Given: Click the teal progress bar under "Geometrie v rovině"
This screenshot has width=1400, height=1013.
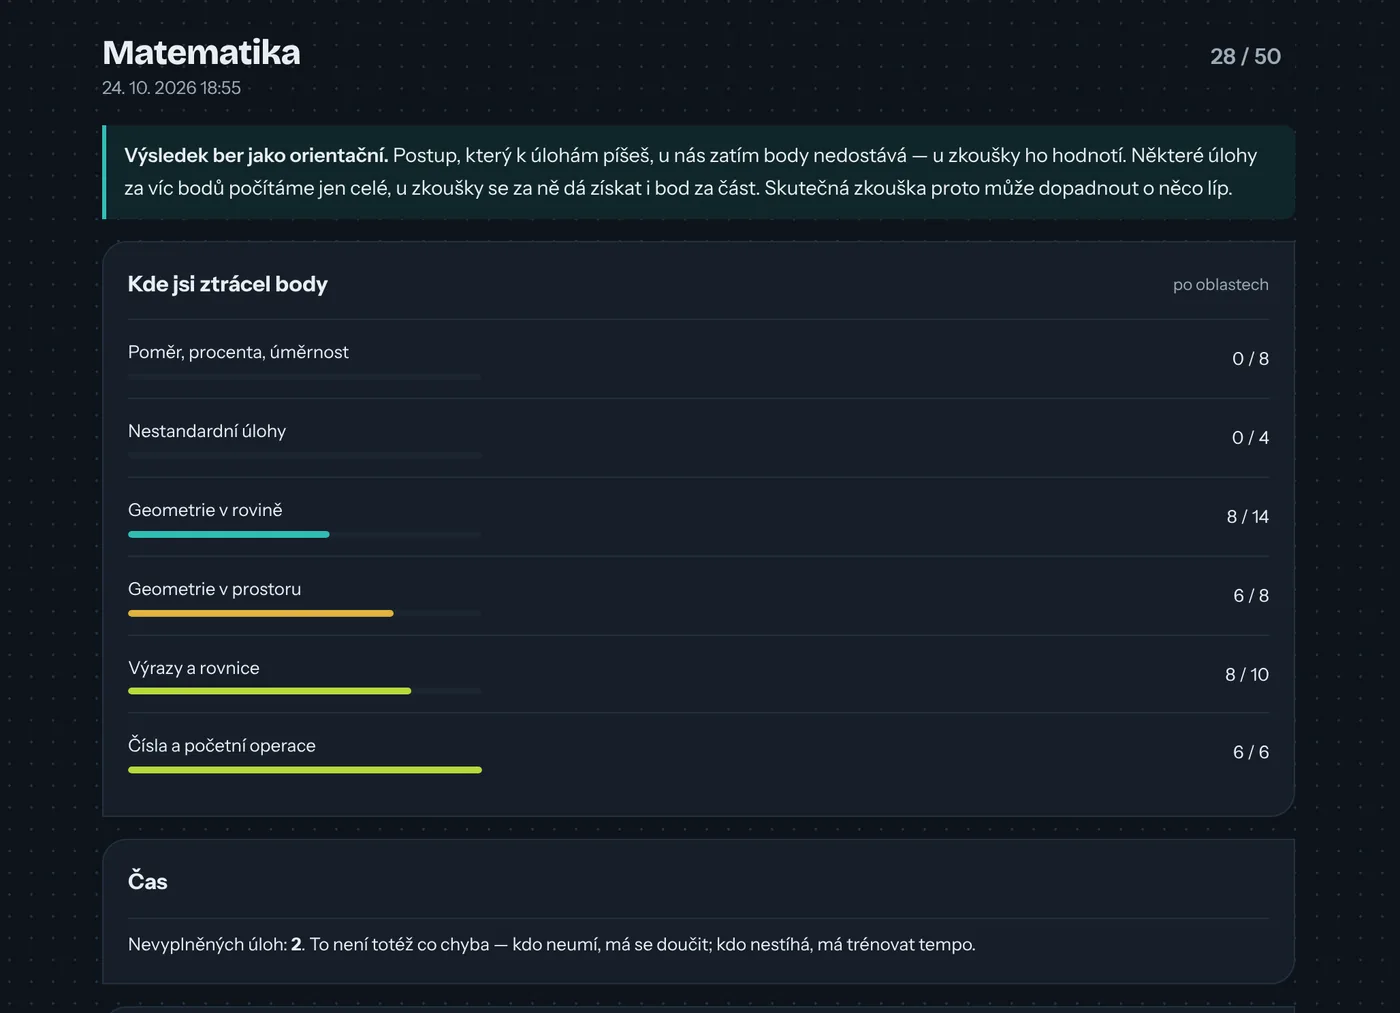Looking at the screenshot, I should [x=229, y=535].
